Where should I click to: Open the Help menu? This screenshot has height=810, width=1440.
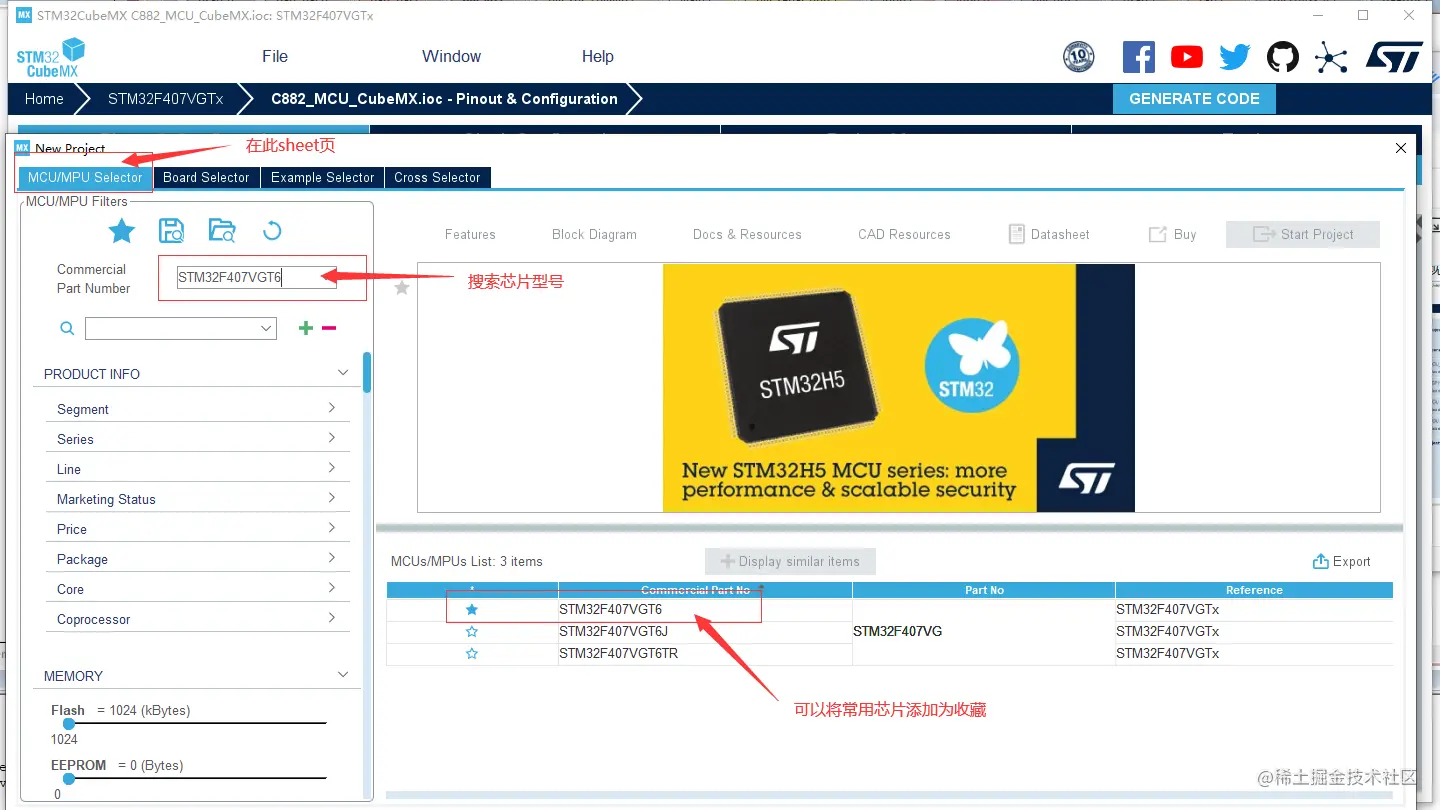[598, 57]
